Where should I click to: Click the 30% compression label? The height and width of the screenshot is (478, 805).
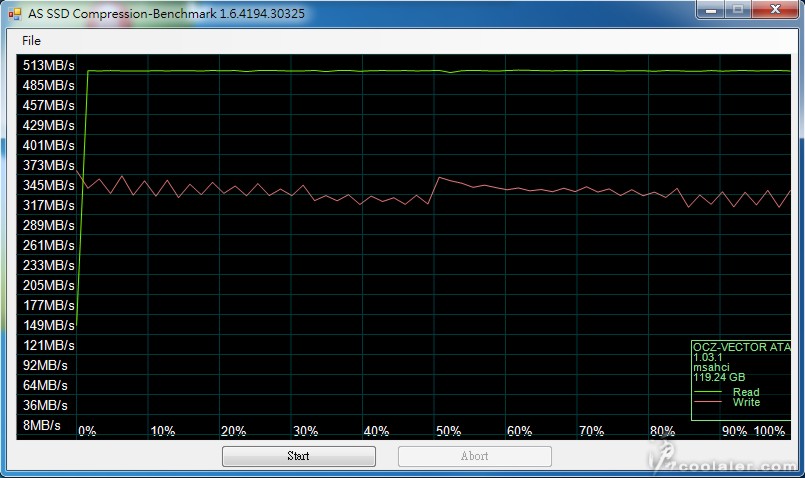click(x=305, y=431)
